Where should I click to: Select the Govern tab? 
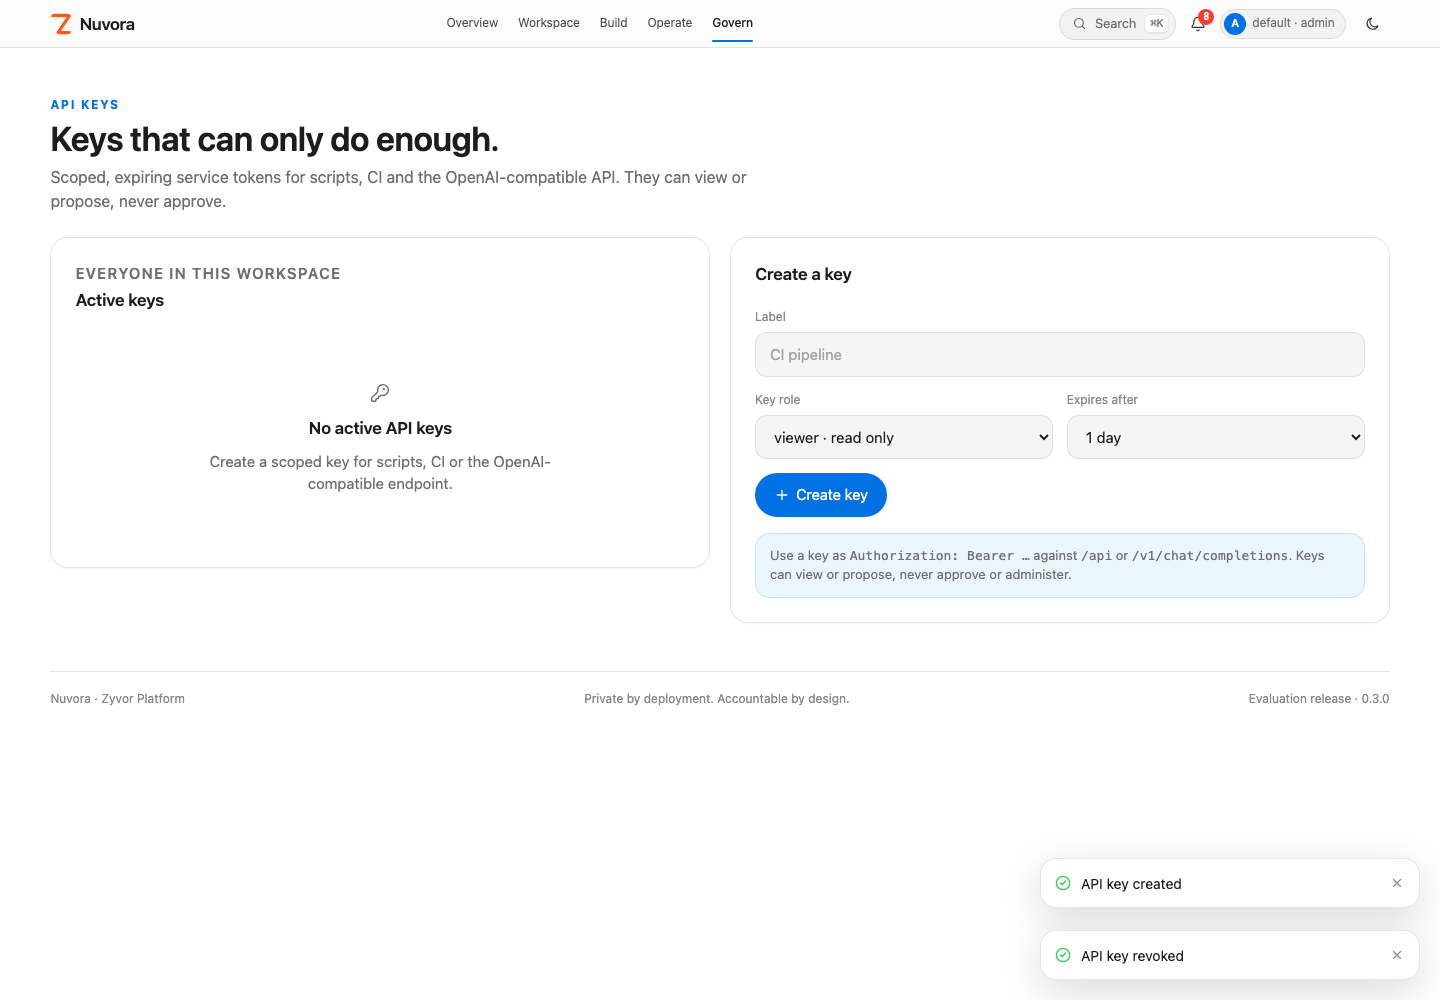coord(733,23)
